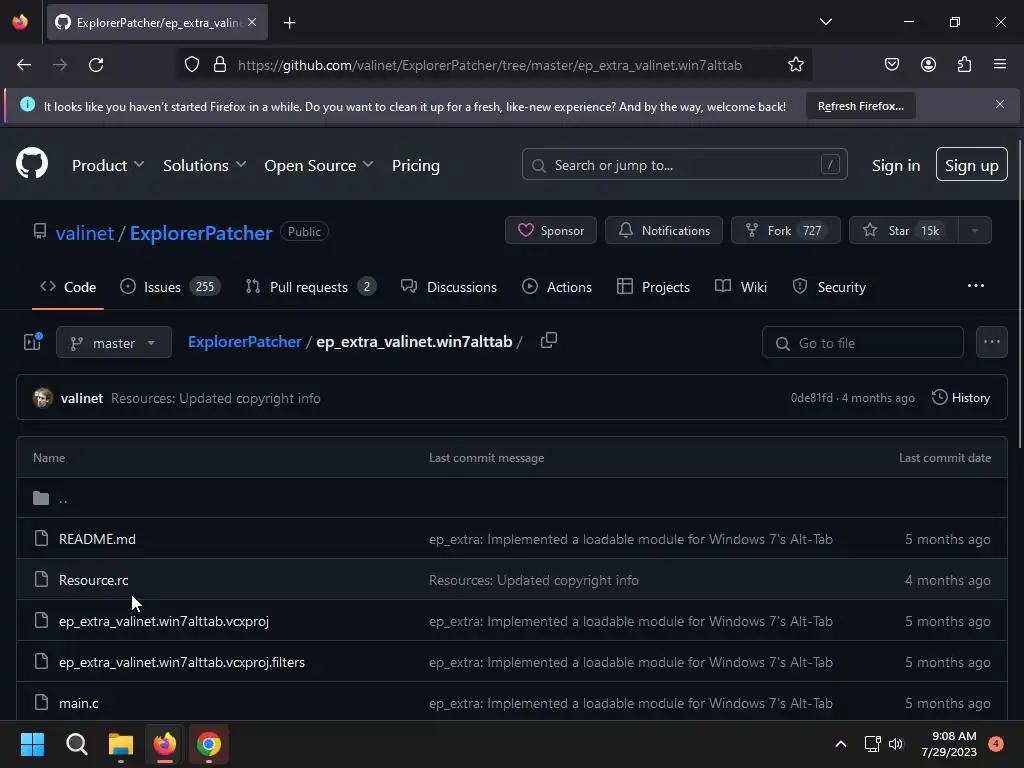Click padlock site security icon

pos(220,65)
